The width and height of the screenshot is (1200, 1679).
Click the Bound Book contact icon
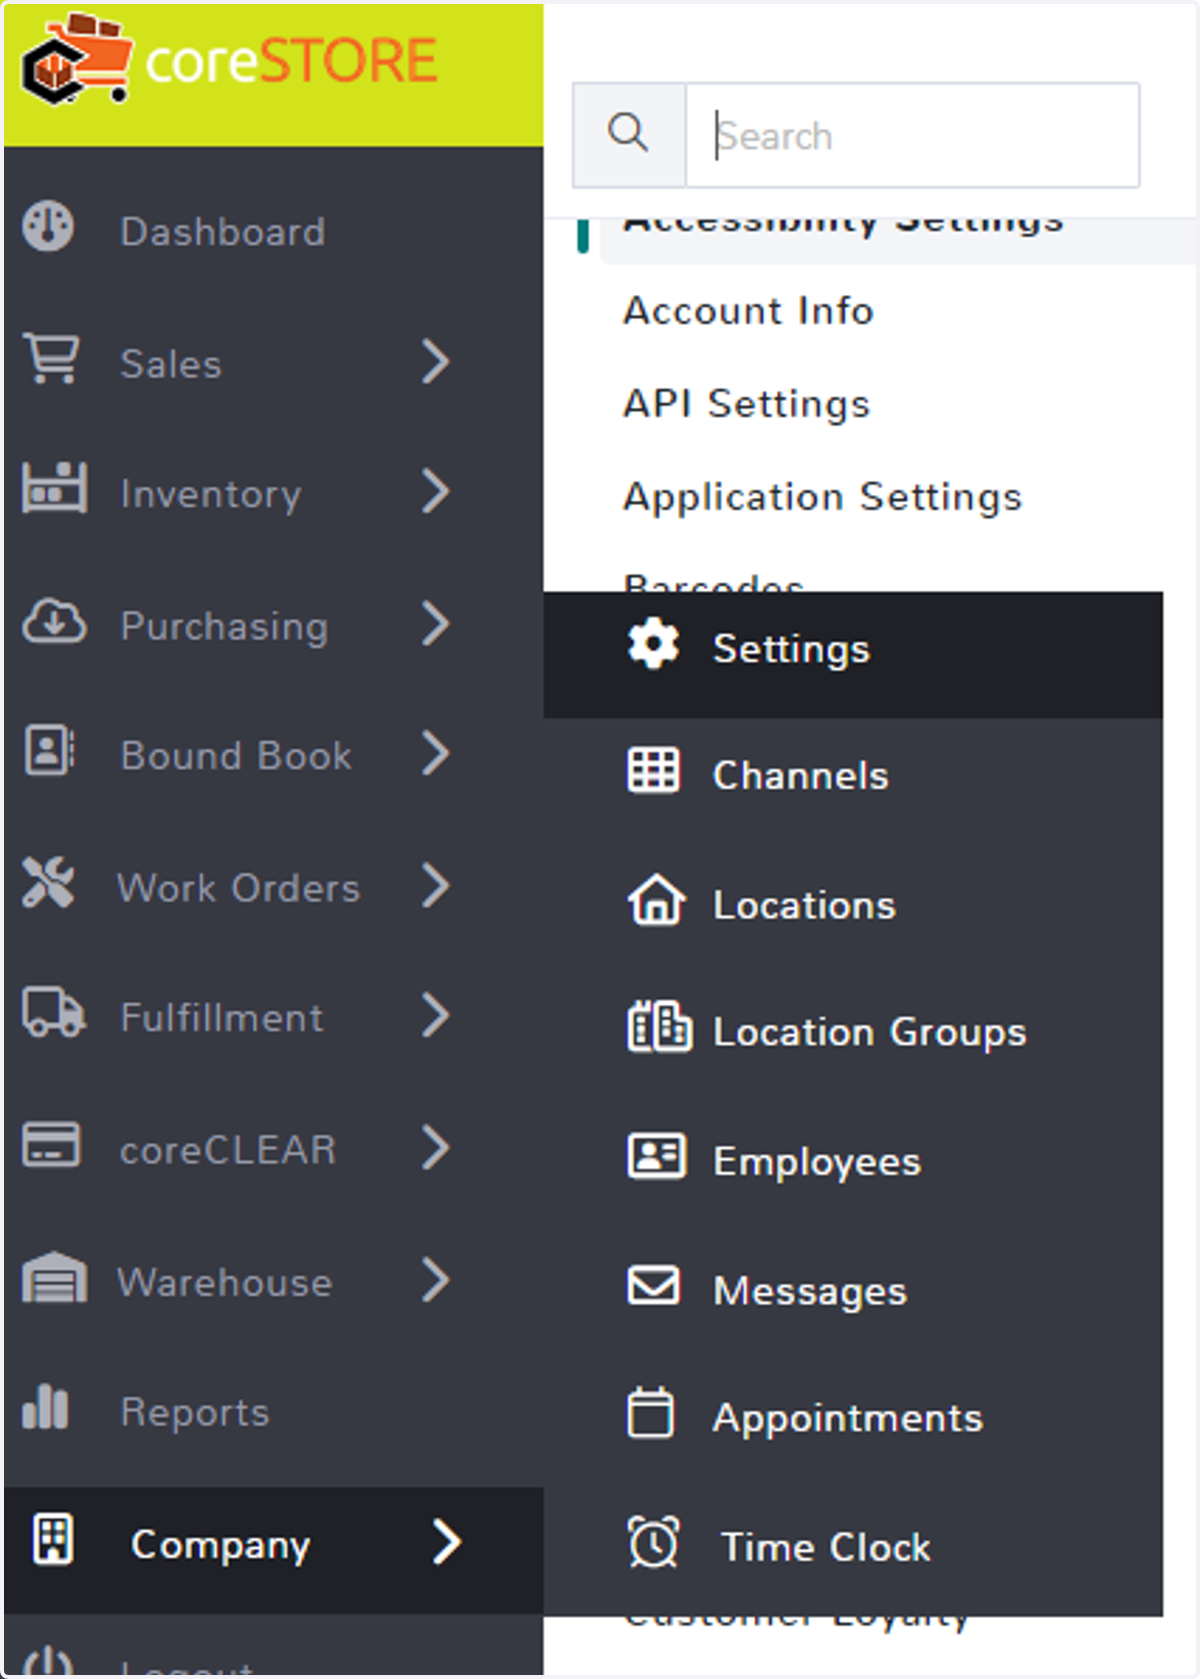pos(50,750)
